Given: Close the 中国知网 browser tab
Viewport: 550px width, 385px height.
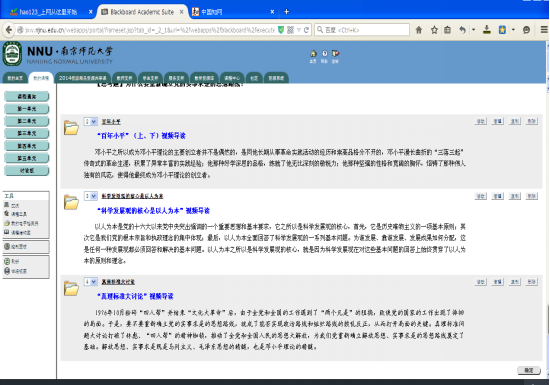Looking at the screenshot, I should coord(272,12).
